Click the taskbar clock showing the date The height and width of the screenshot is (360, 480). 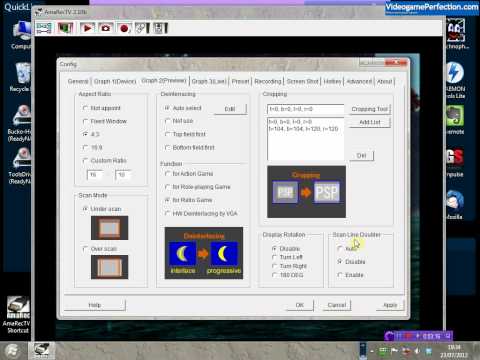[454, 351]
